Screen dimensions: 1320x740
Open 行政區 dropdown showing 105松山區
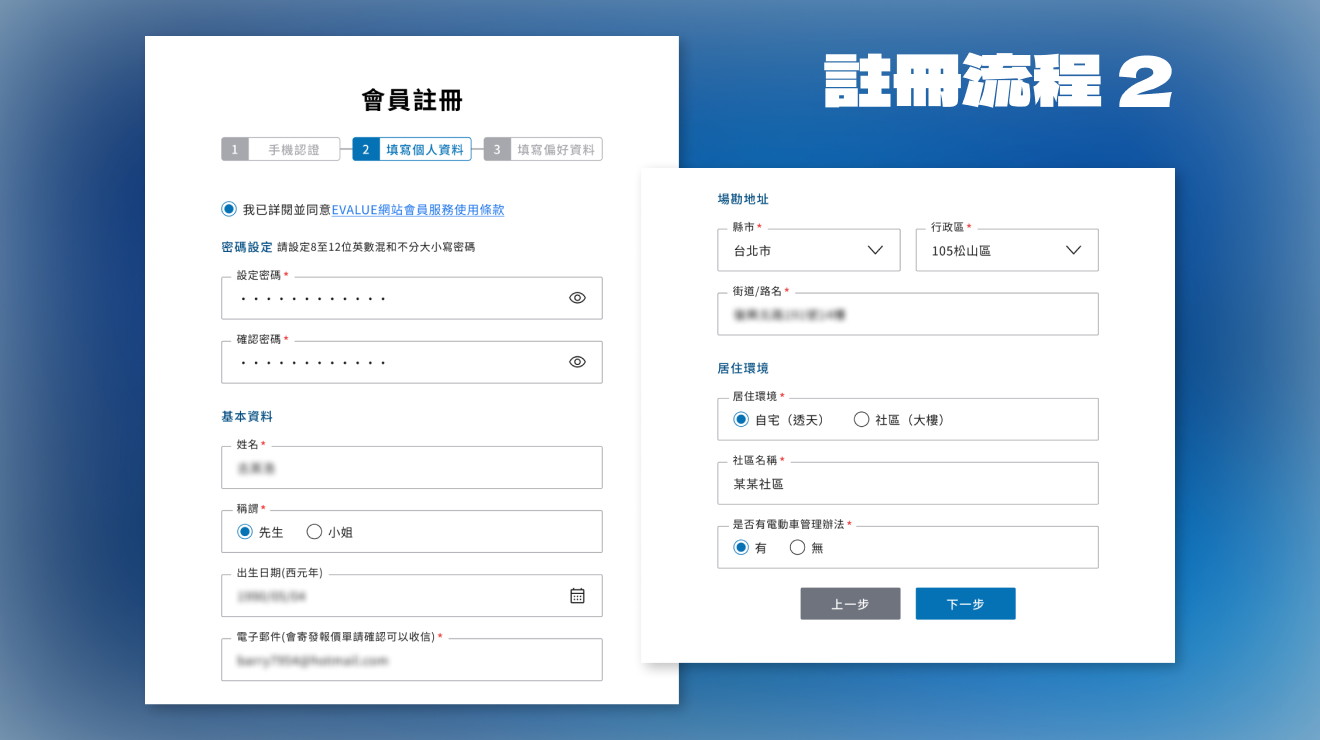(1007, 250)
